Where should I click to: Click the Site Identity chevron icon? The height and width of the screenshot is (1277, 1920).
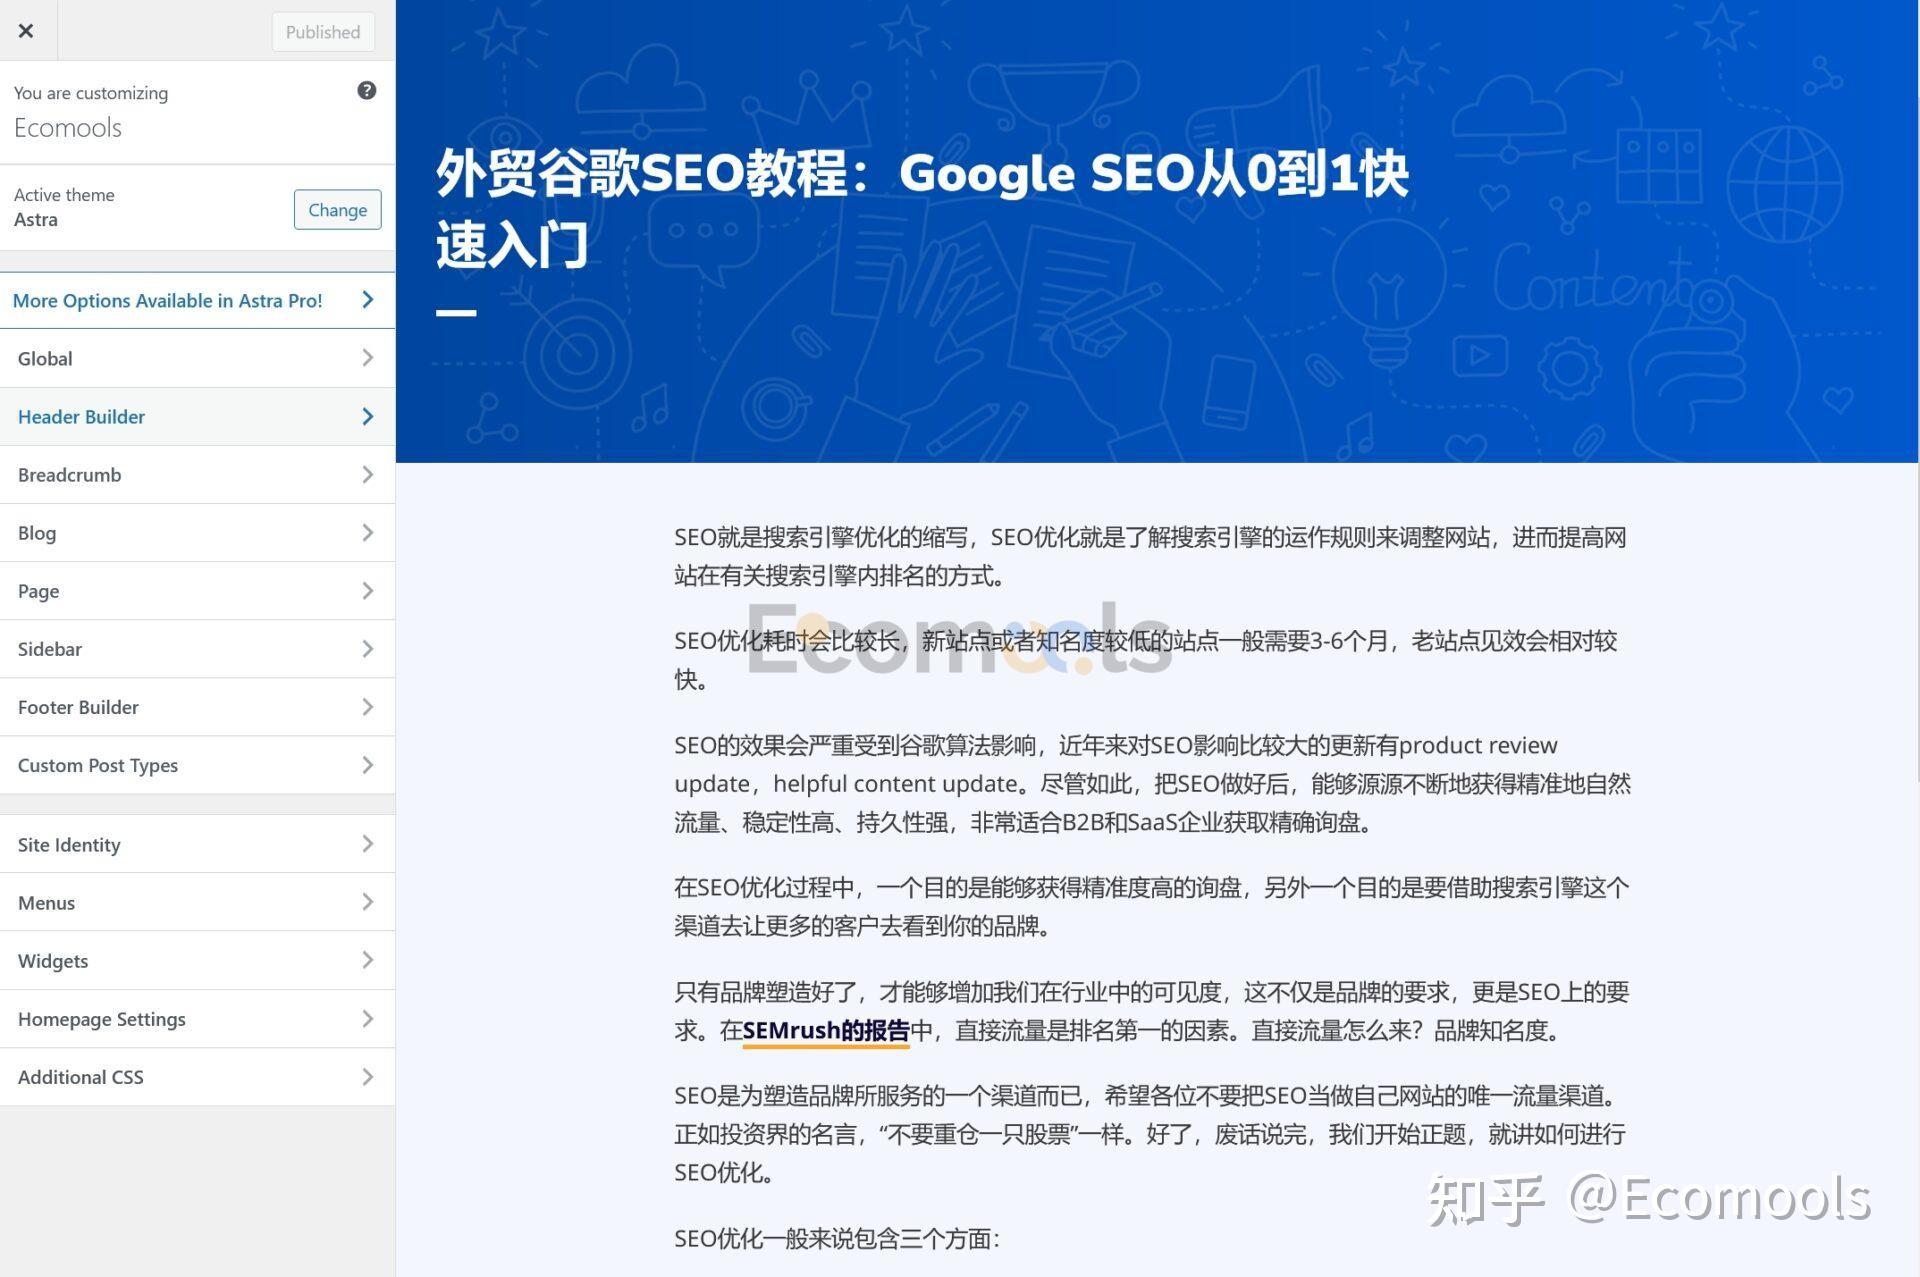click(368, 844)
